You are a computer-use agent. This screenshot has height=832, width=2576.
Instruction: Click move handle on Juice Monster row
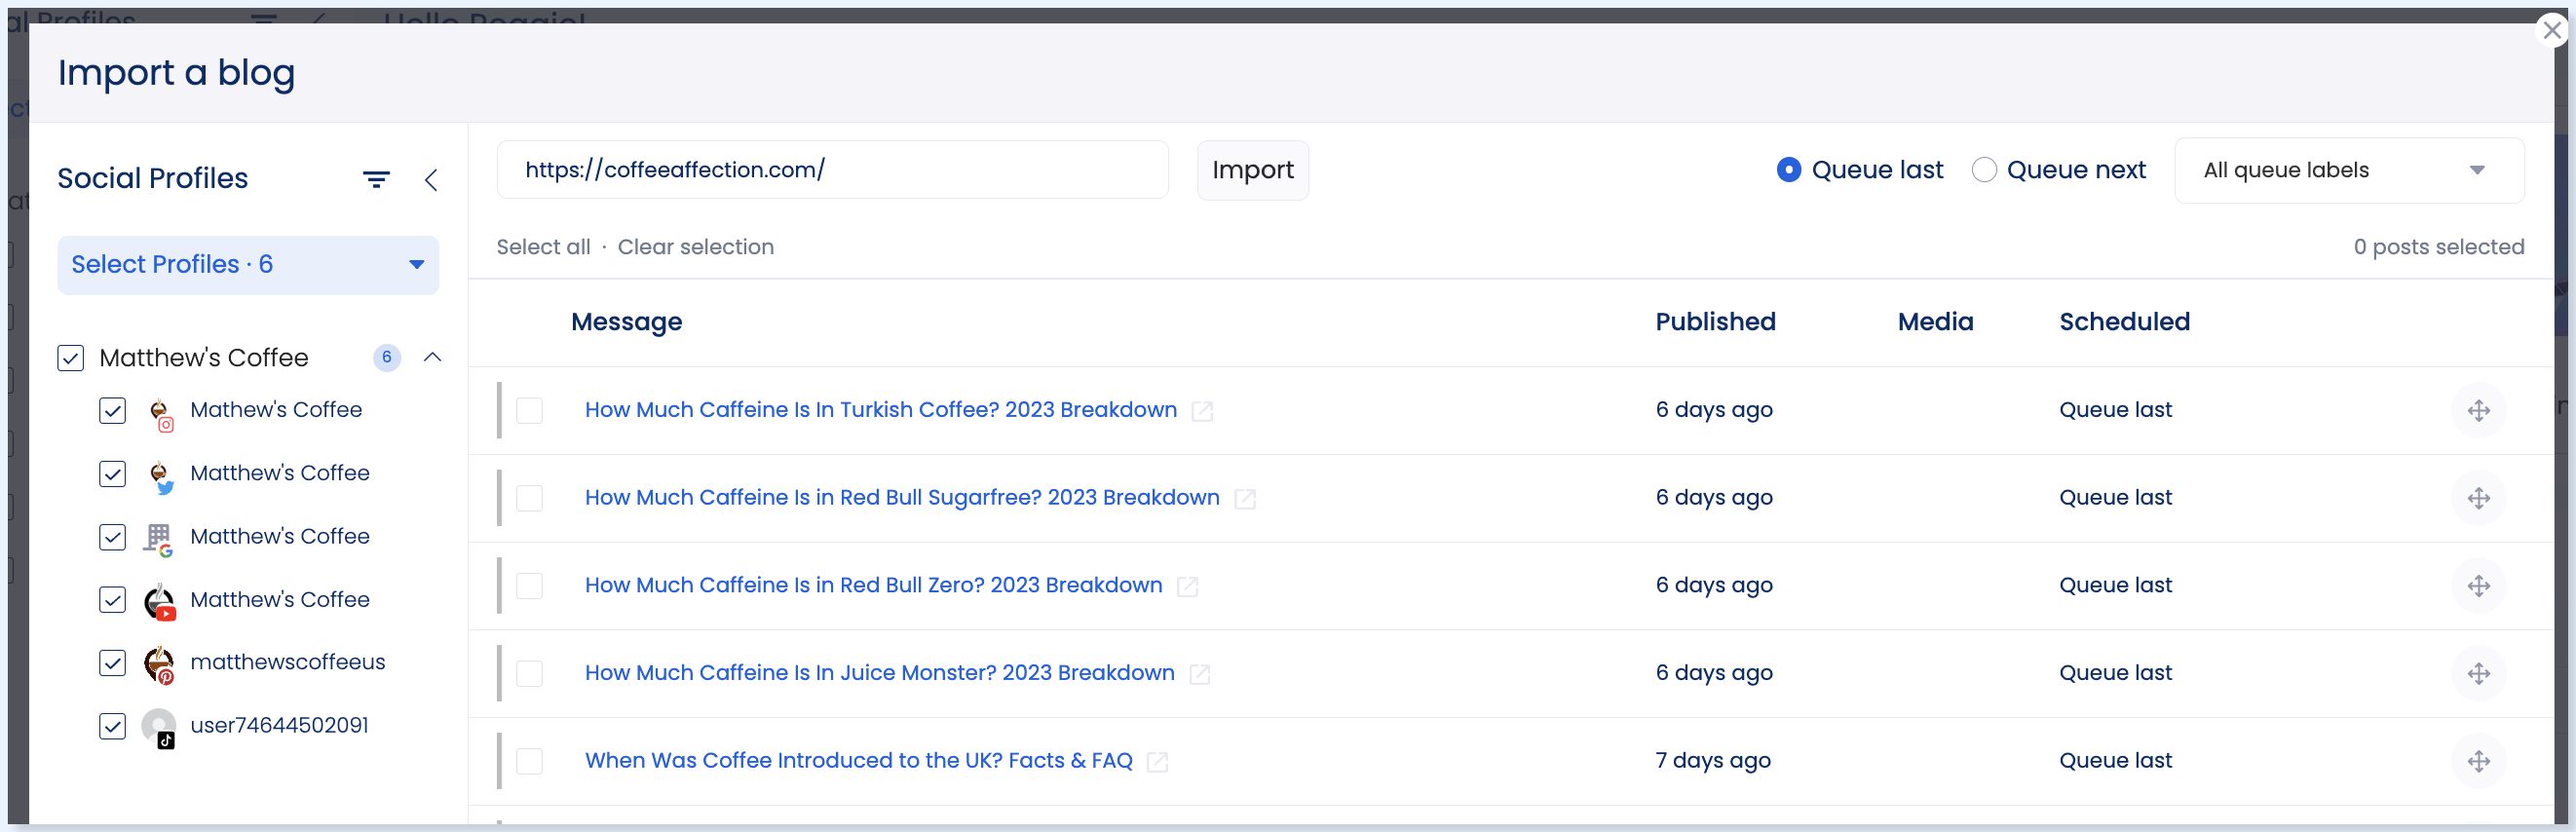click(x=2478, y=674)
